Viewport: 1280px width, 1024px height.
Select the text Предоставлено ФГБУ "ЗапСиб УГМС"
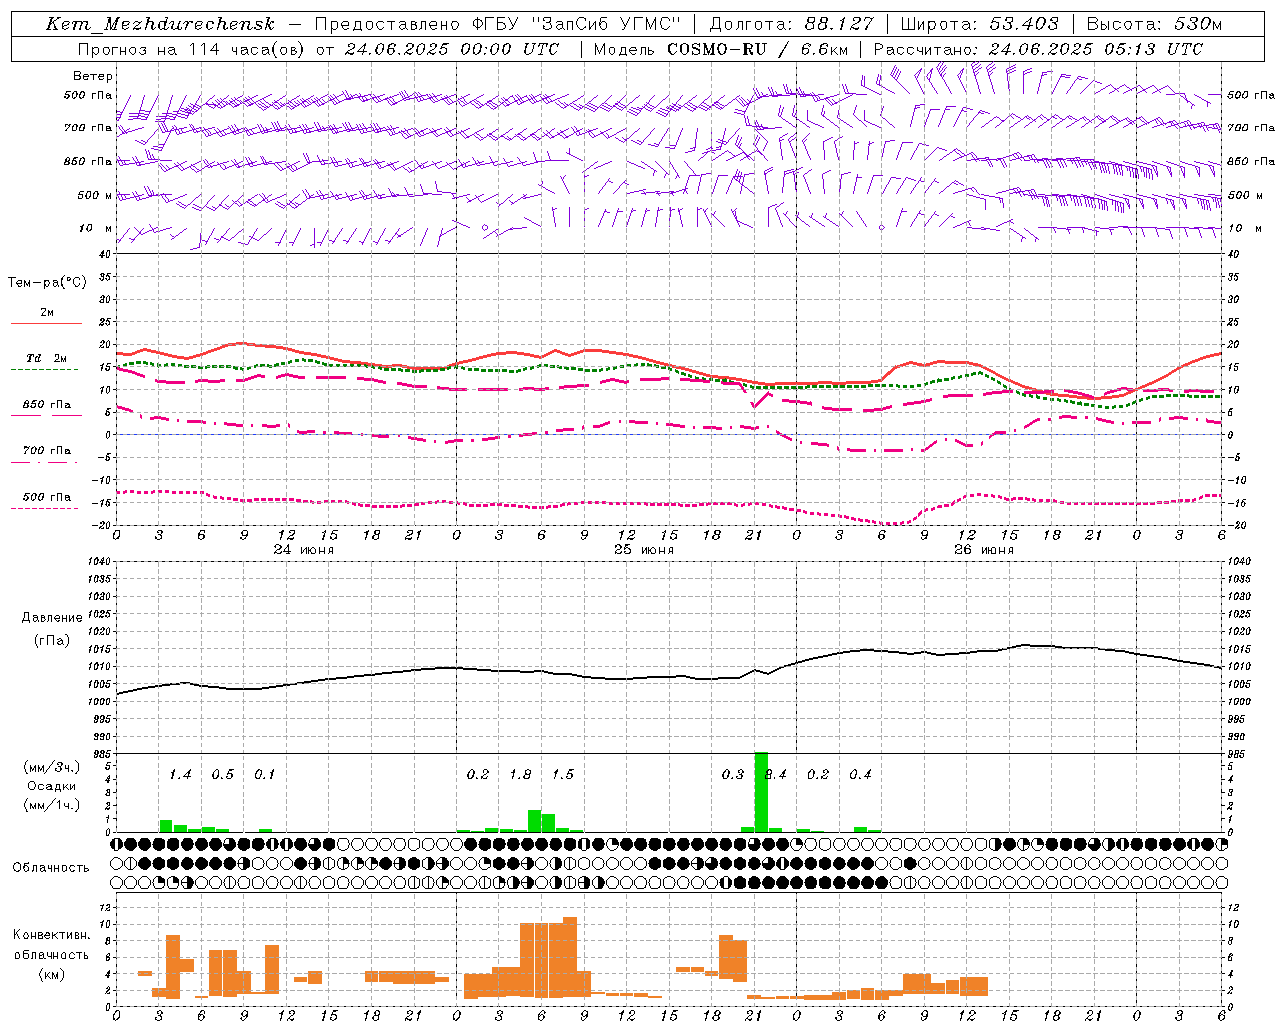point(498,24)
